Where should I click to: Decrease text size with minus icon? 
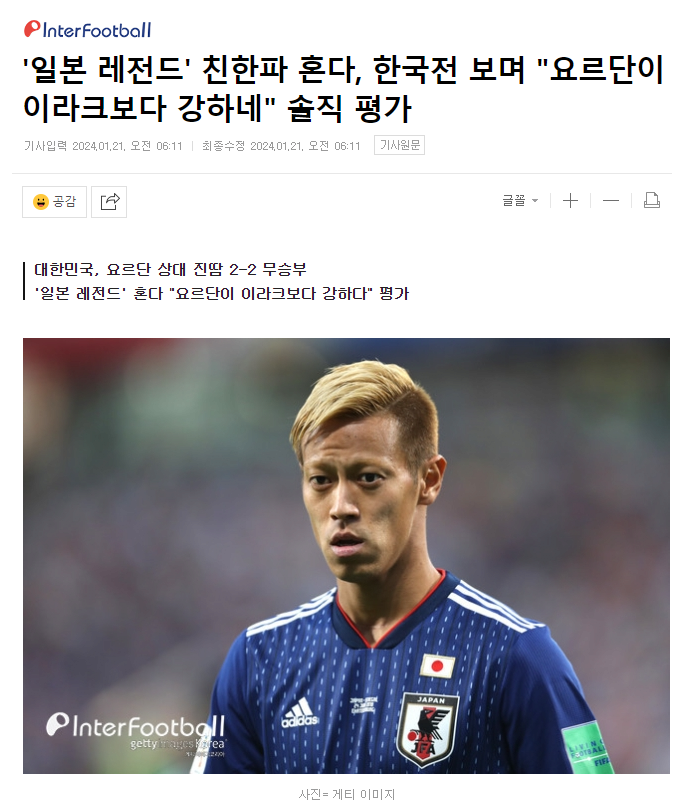[x=611, y=200]
